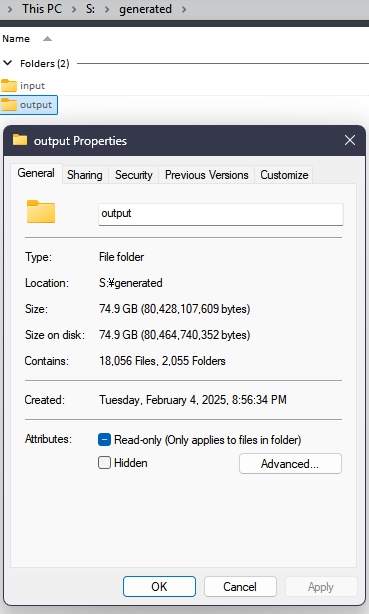Open the Security tab
The width and height of the screenshot is (369, 614).
pos(134,175)
